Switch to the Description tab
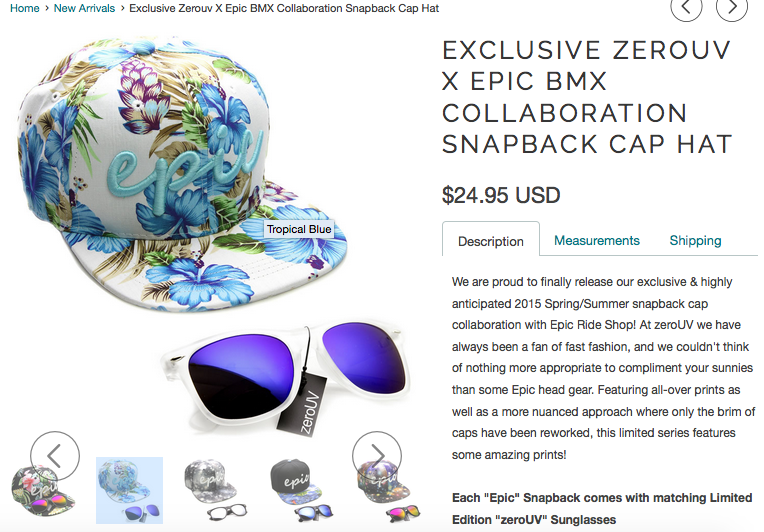Screen dimensions: 764x532 coord(491,241)
